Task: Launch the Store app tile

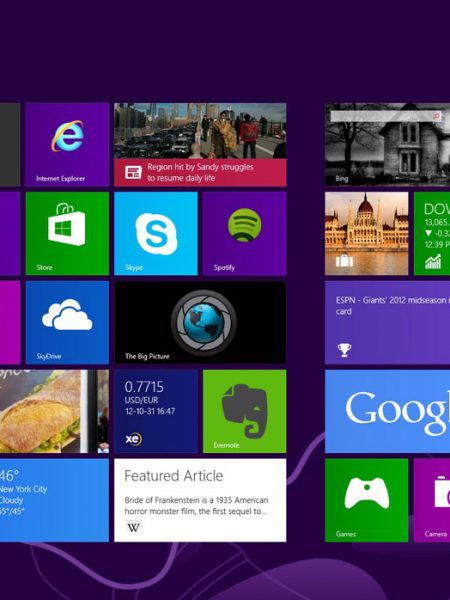Action: click(x=67, y=233)
